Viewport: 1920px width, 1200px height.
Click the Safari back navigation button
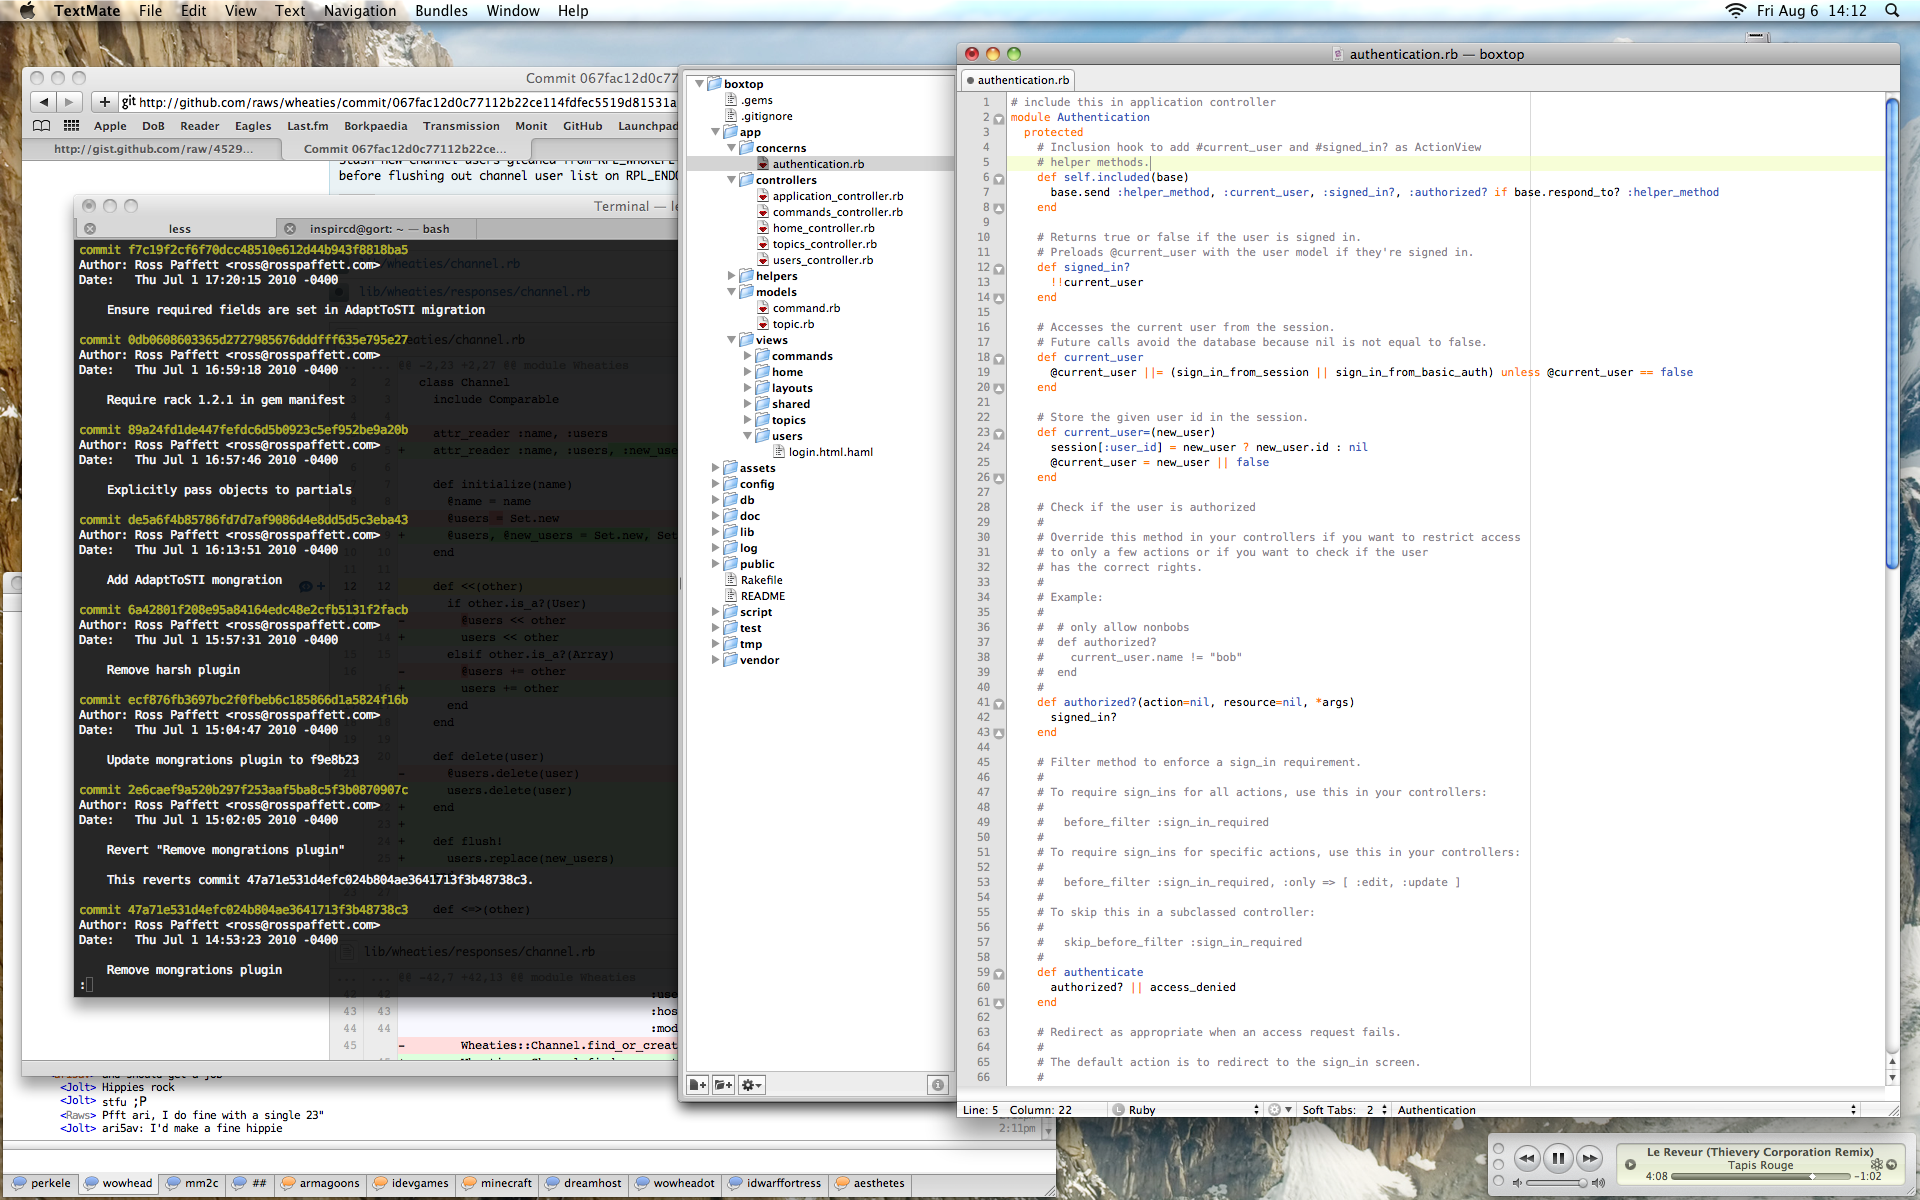point(43,102)
